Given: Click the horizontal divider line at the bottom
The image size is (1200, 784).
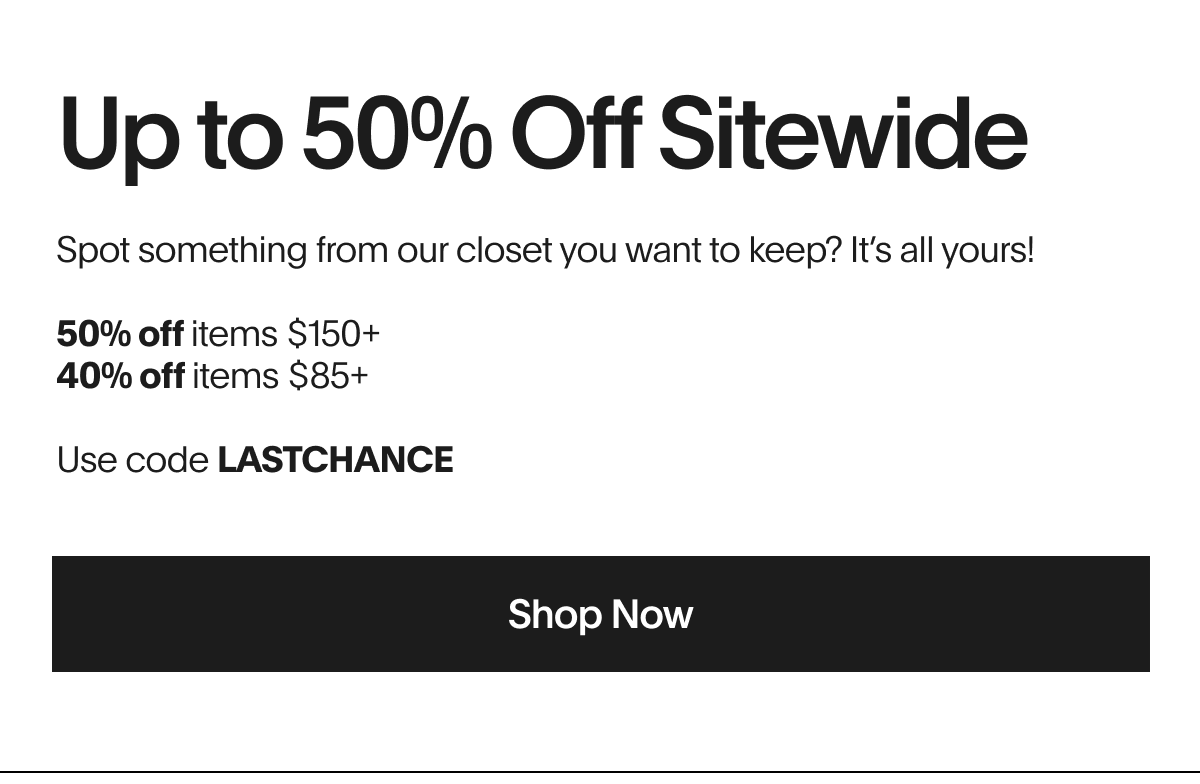Looking at the screenshot, I should coord(600,772).
